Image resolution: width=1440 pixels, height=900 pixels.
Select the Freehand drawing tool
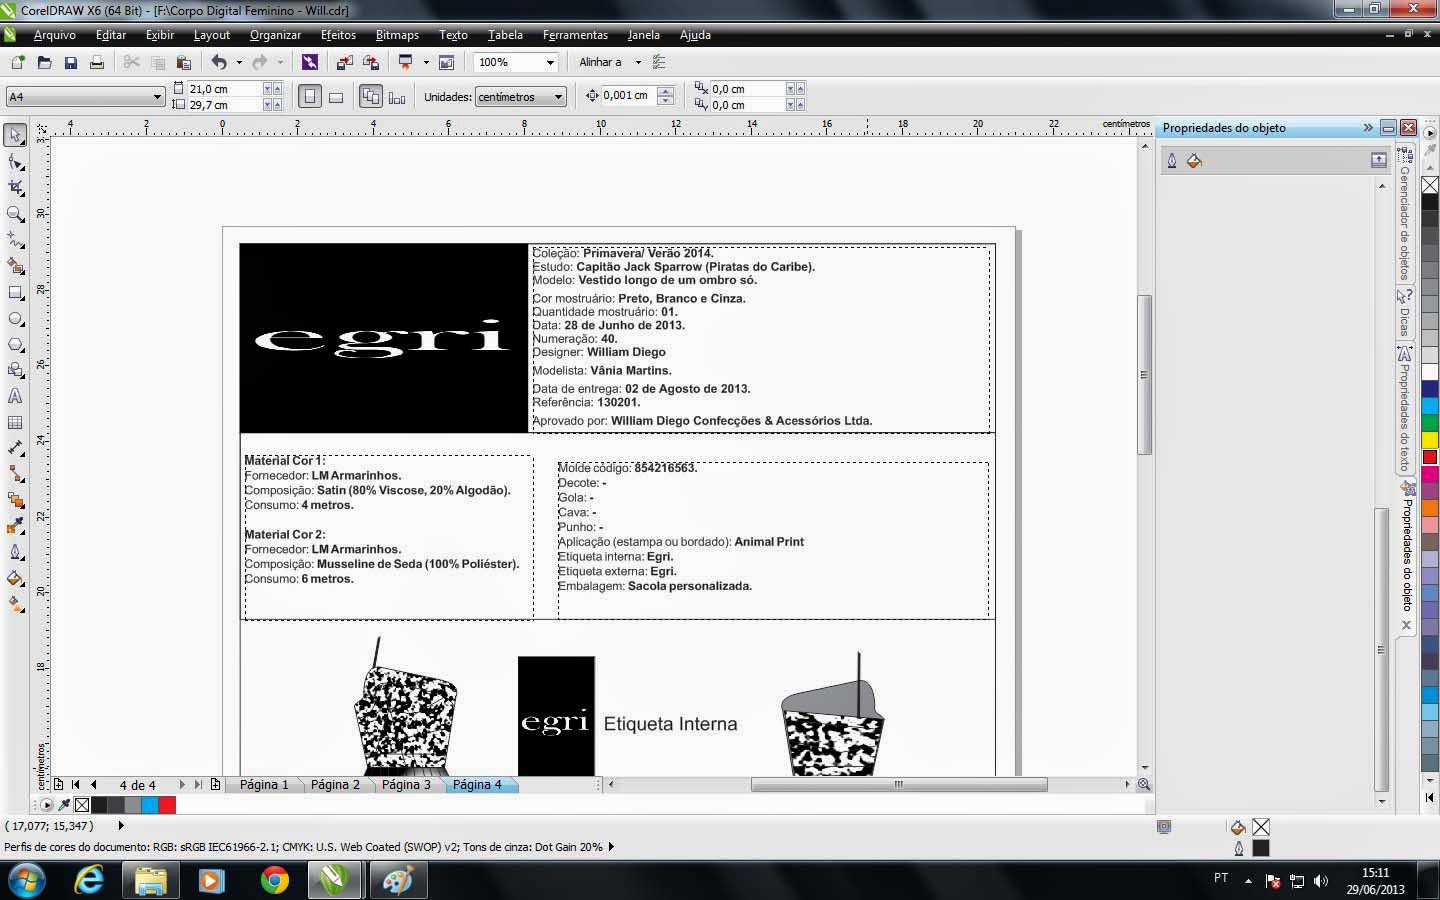[x=15, y=240]
